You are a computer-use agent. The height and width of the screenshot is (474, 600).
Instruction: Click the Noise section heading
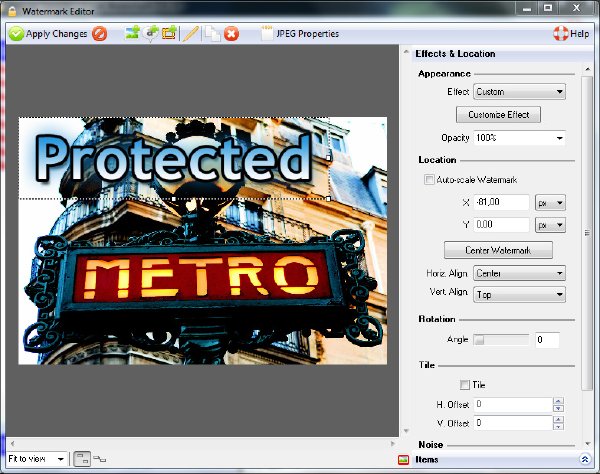430,445
